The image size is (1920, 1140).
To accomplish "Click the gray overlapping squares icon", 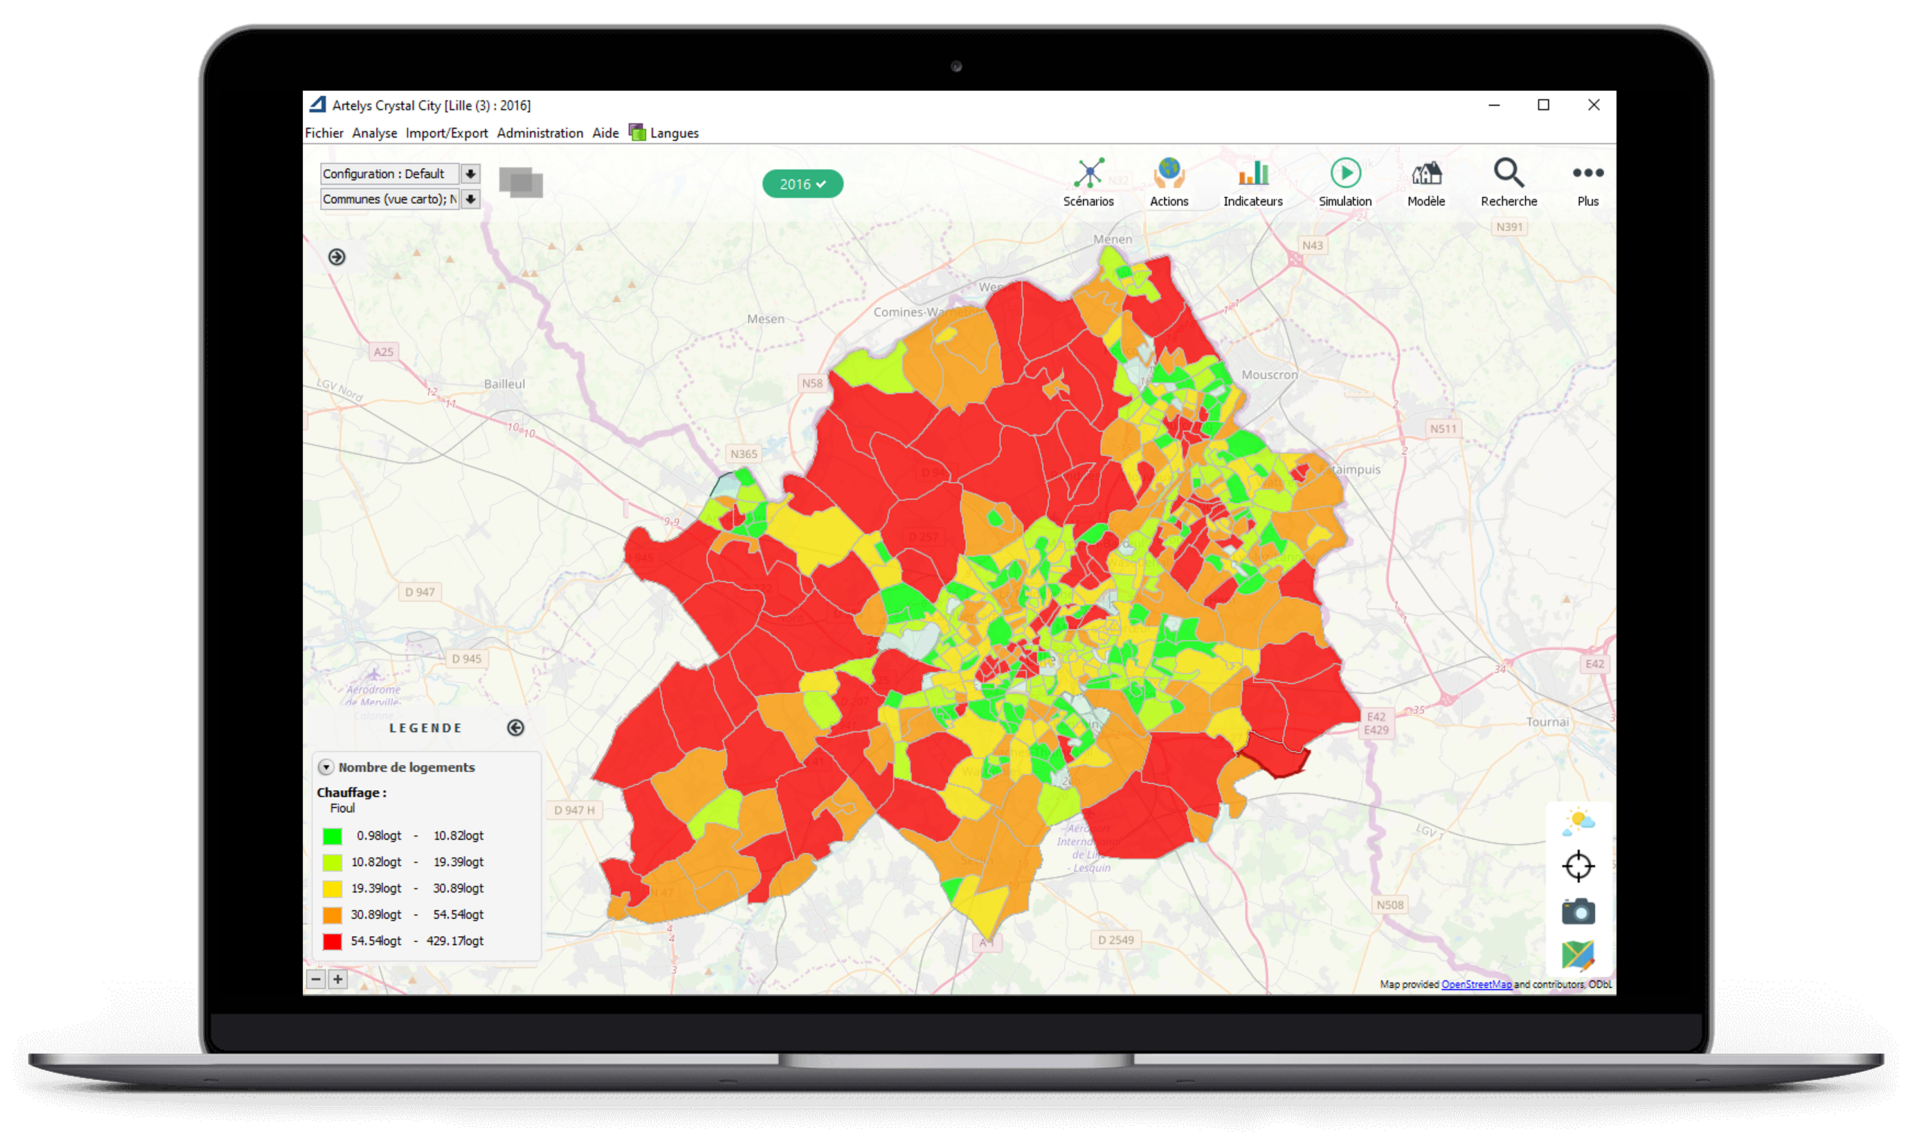I will point(521,183).
